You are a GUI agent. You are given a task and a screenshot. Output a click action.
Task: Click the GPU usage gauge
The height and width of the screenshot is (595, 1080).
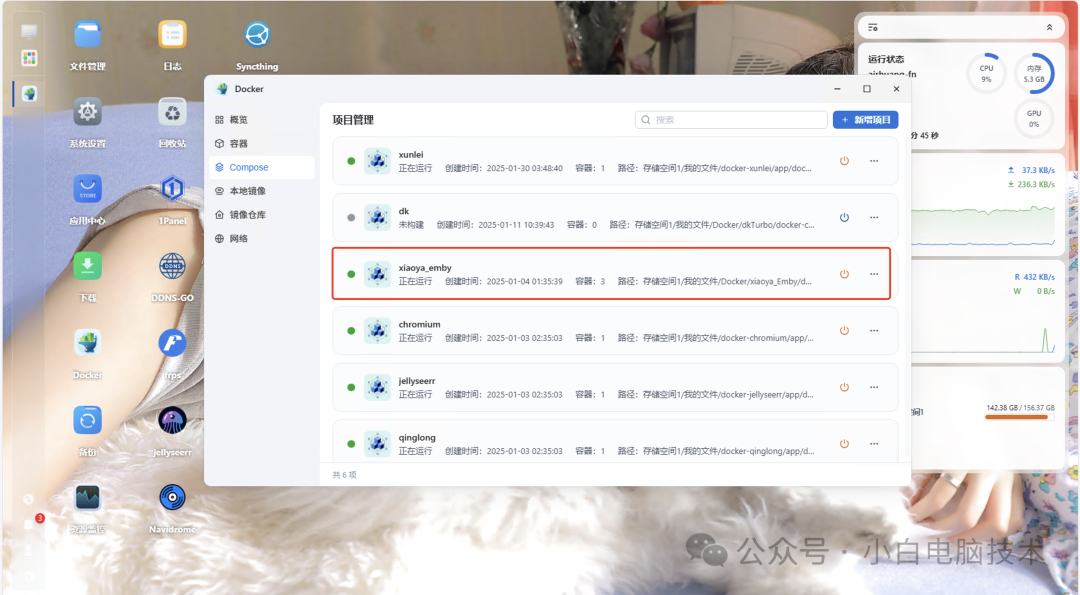pyautogui.click(x=1034, y=118)
